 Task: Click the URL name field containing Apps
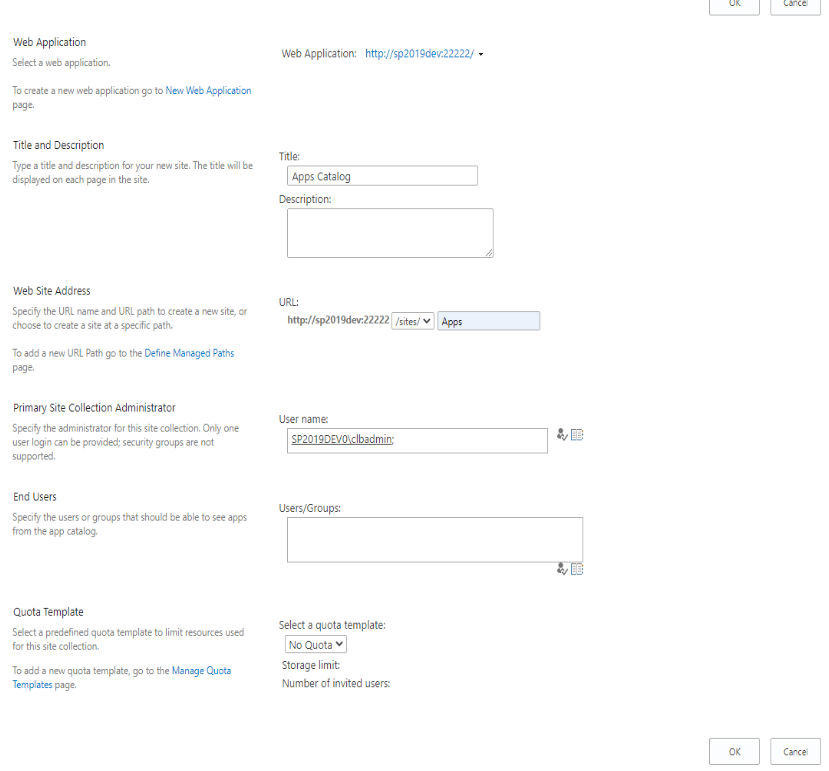[488, 321]
